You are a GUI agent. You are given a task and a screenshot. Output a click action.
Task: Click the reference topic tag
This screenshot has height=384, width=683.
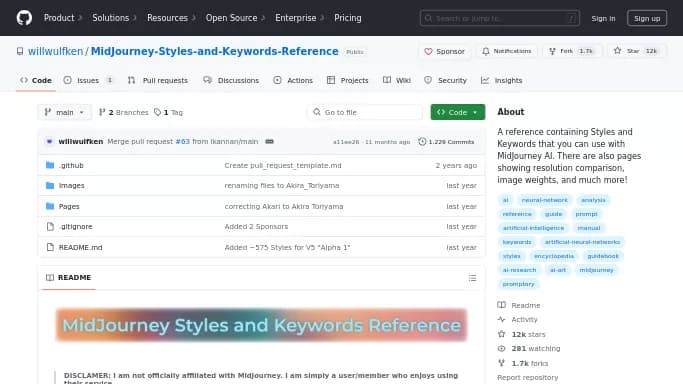pos(517,214)
